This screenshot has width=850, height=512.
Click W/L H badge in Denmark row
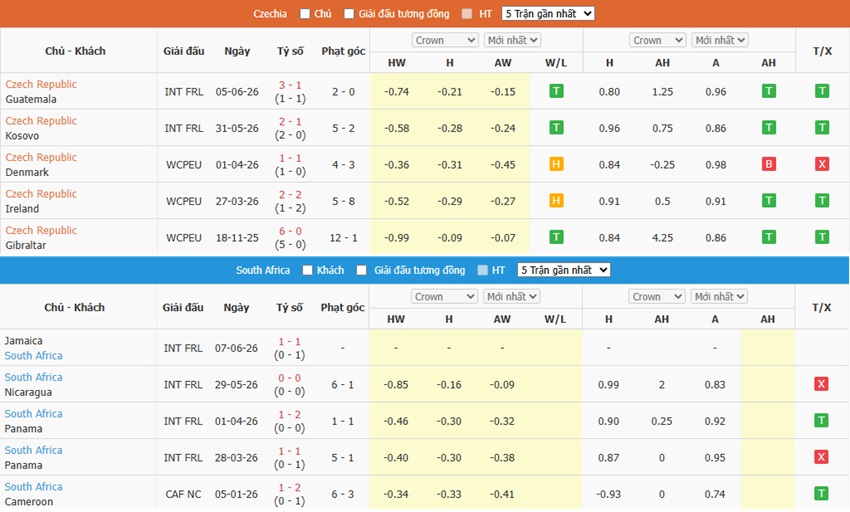coord(556,164)
